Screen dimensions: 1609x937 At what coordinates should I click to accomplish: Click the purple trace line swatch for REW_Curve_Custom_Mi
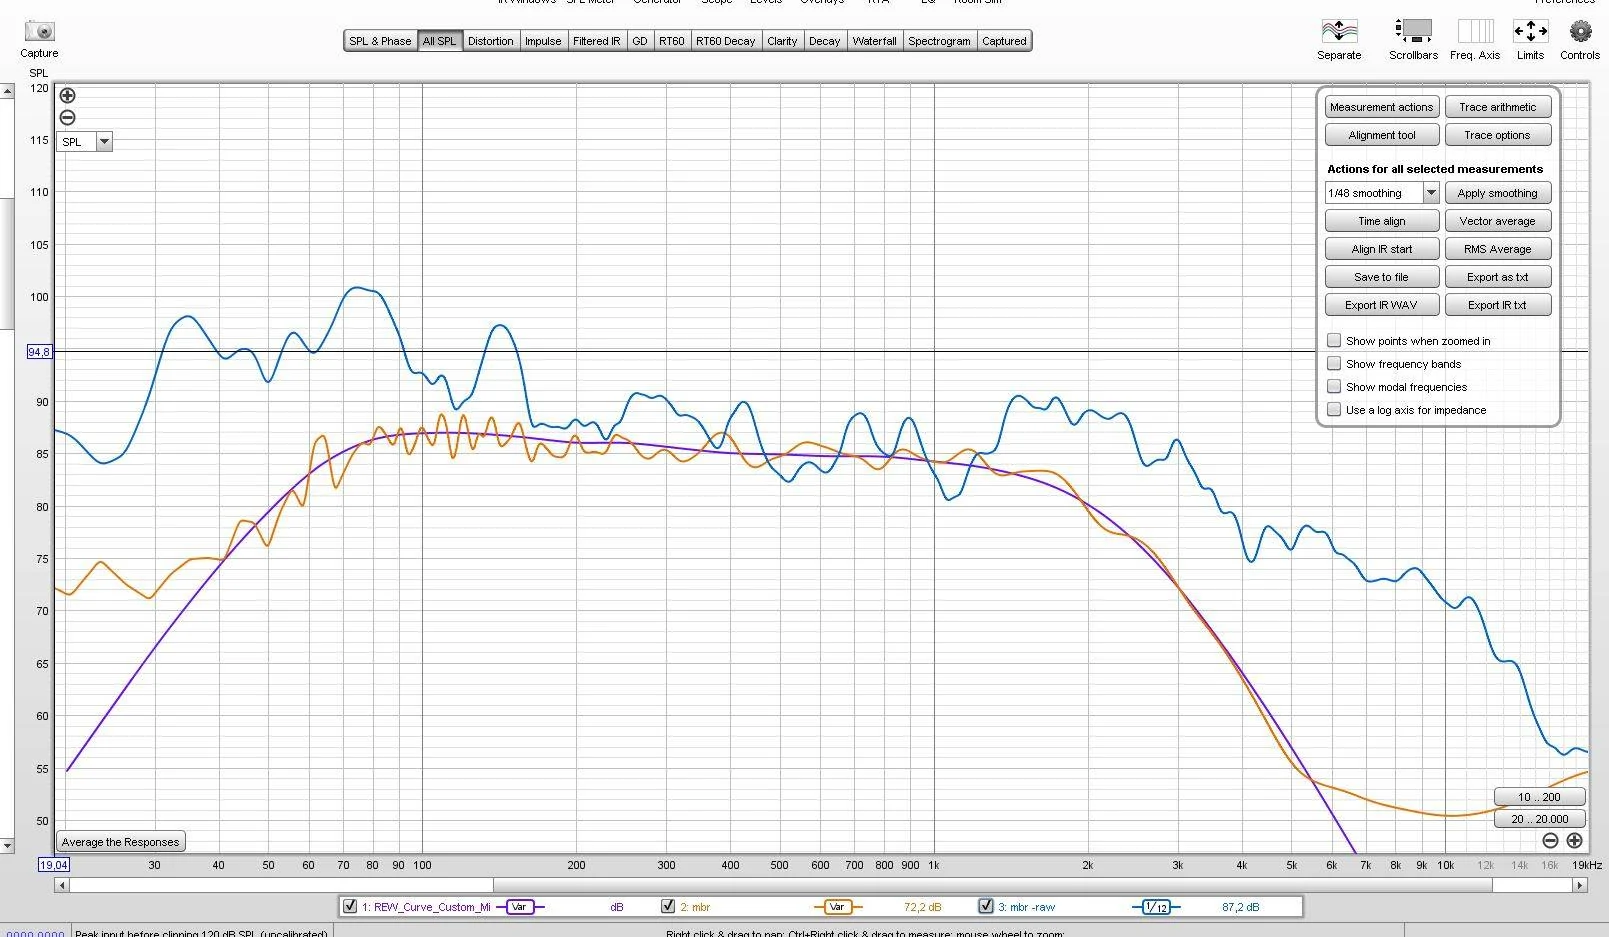pos(520,907)
